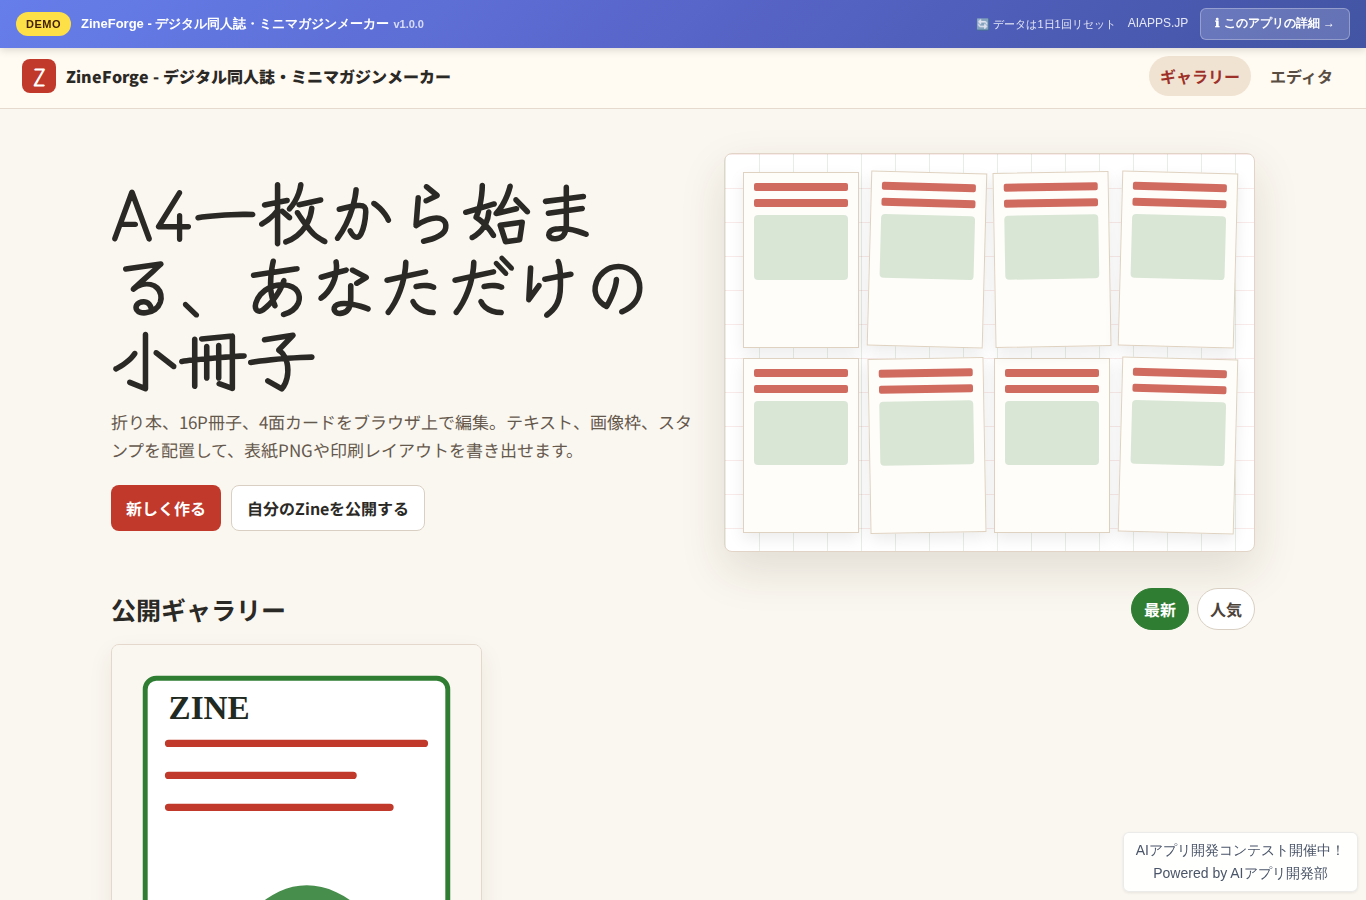Click the ZineForge header title text
This screenshot has width=1366, height=900.
[258, 77]
